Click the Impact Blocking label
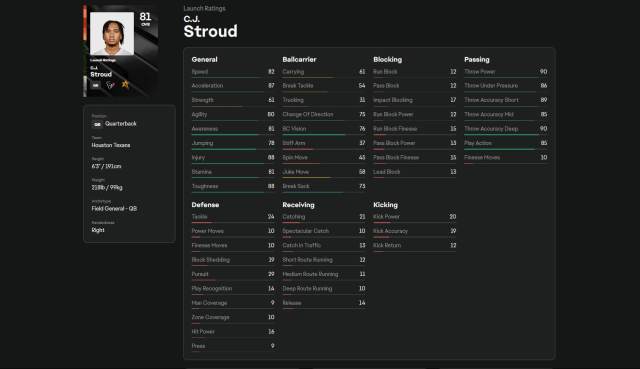This screenshot has width=640, height=369. tap(393, 100)
